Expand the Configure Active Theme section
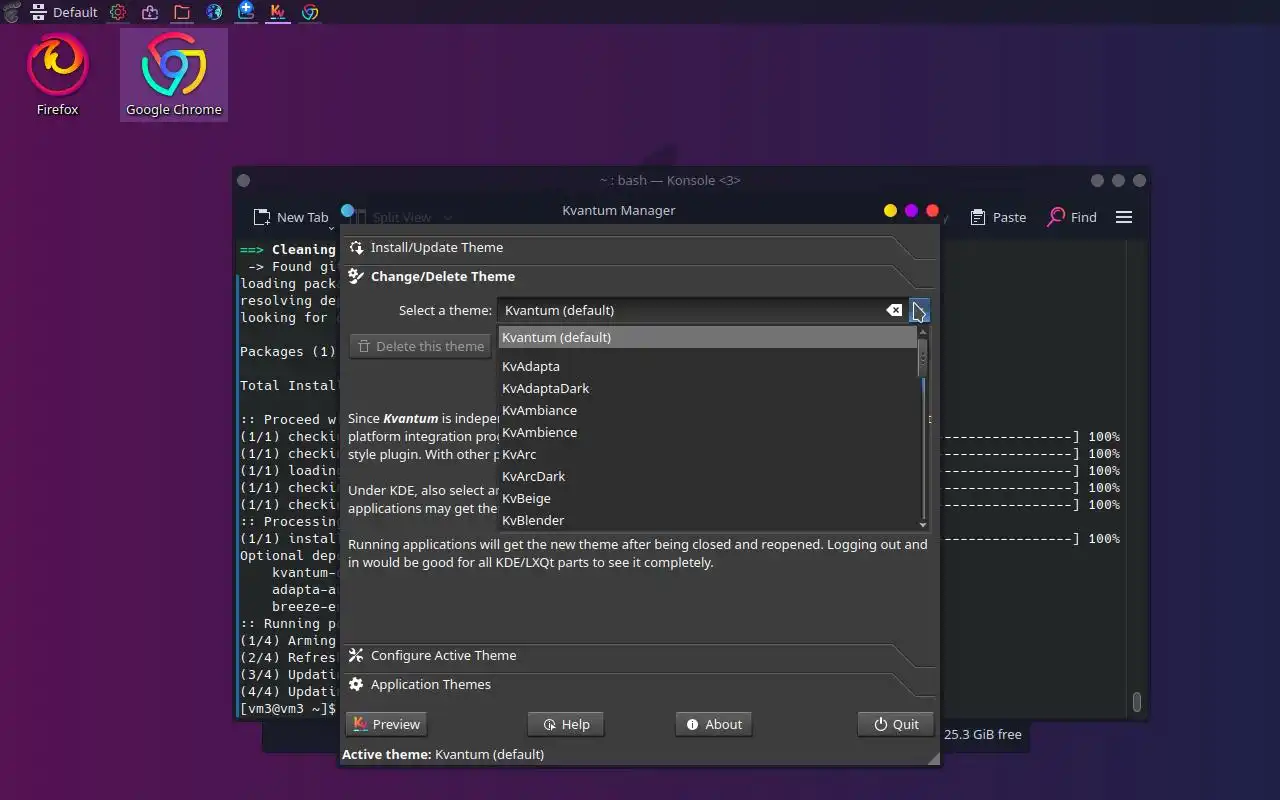The height and width of the screenshot is (800, 1280). [638, 655]
